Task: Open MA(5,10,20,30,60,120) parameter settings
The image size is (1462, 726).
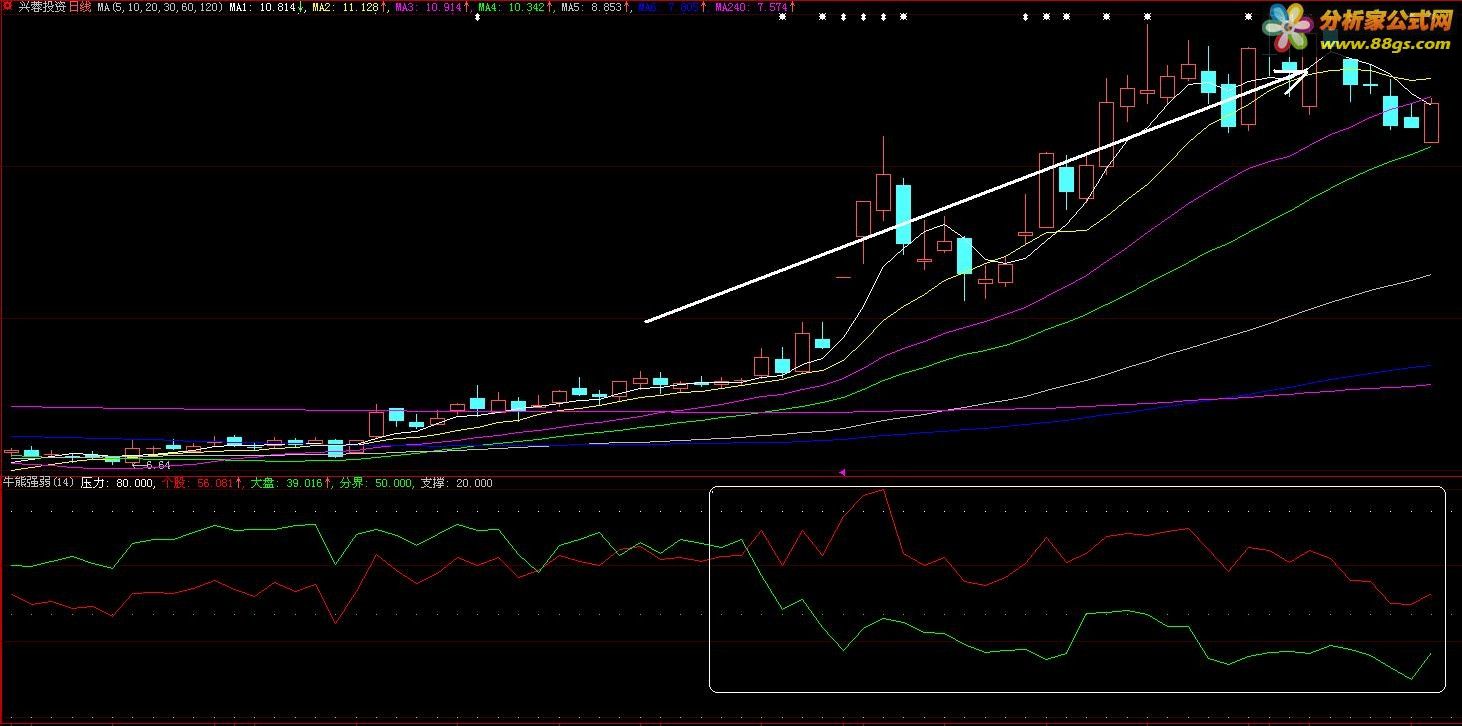Action: point(160,7)
